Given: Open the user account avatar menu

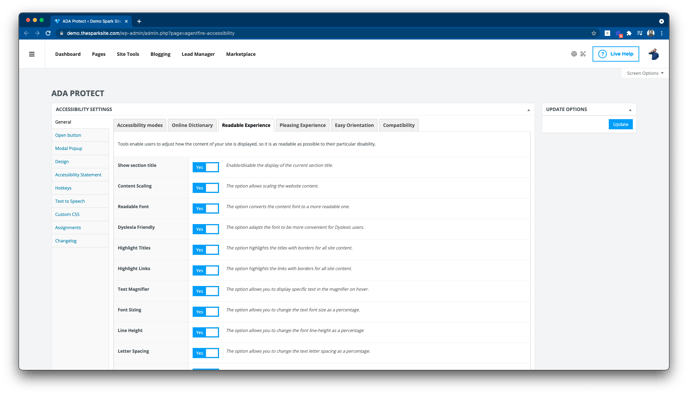Looking at the screenshot, I should (654, 54).
